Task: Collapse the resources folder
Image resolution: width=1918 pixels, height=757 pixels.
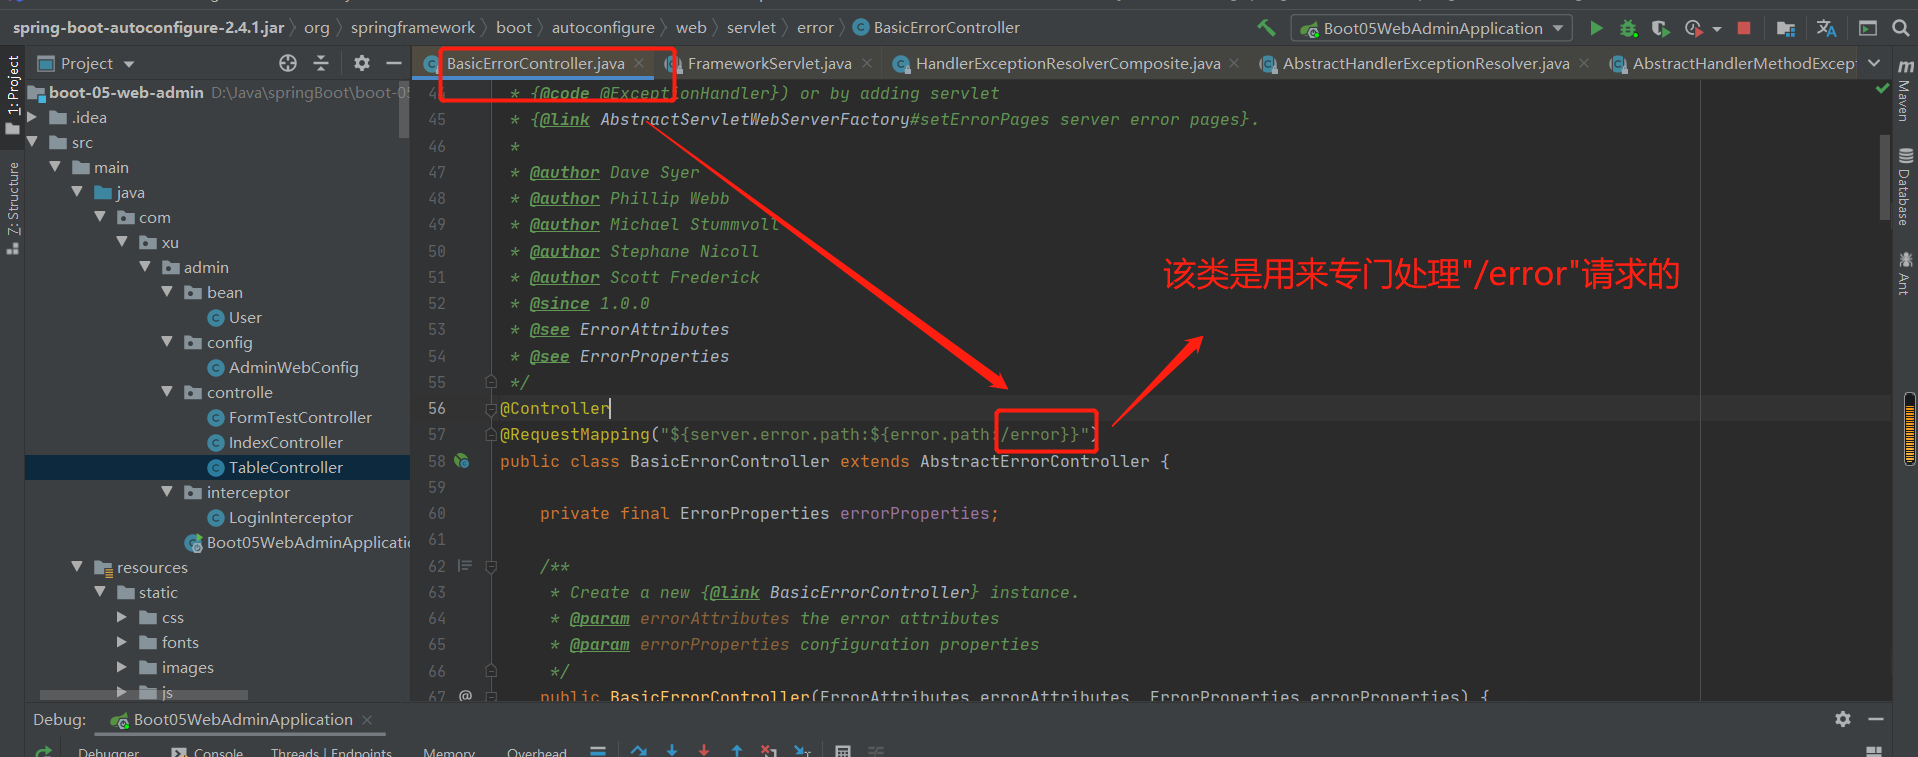Action: [x=77, y=567]
